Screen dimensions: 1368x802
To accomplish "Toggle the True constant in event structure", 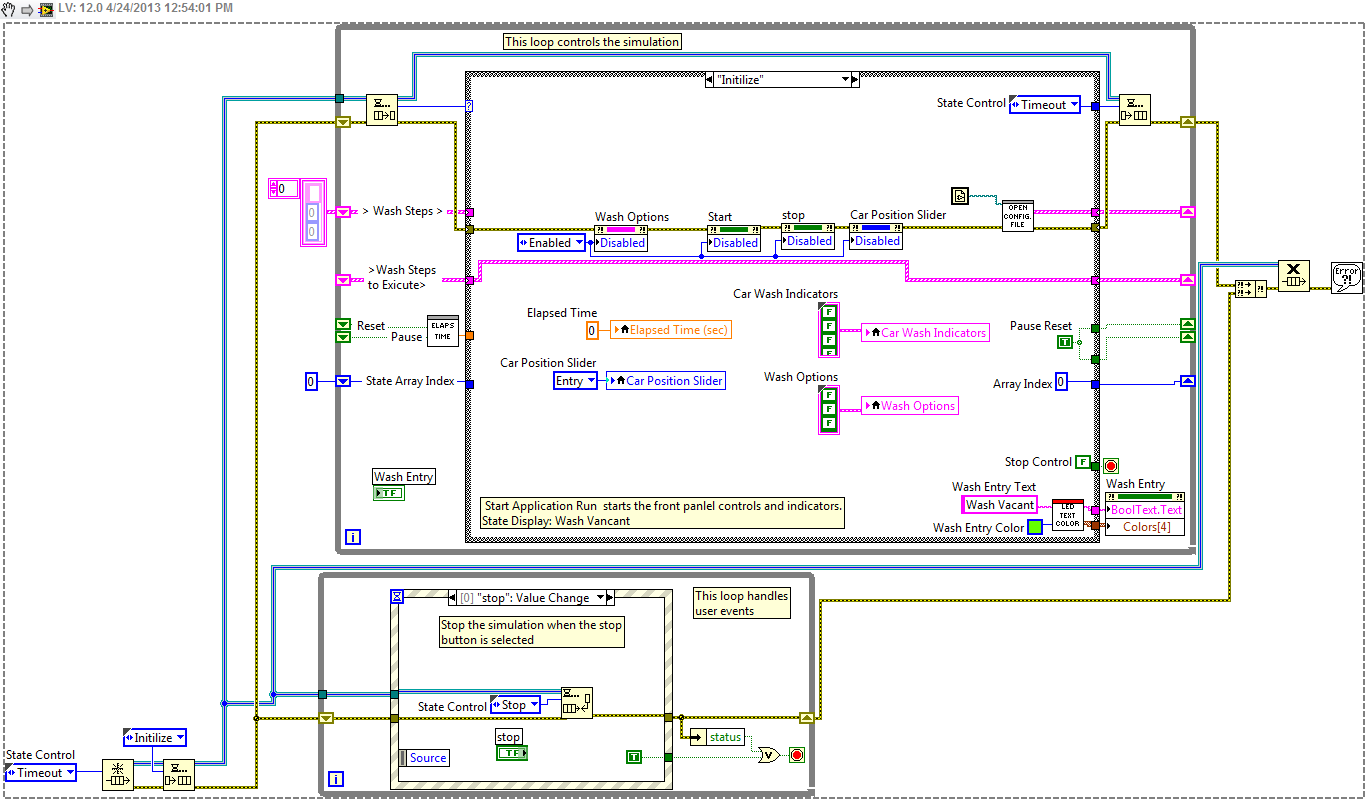I will pos(634,756).
